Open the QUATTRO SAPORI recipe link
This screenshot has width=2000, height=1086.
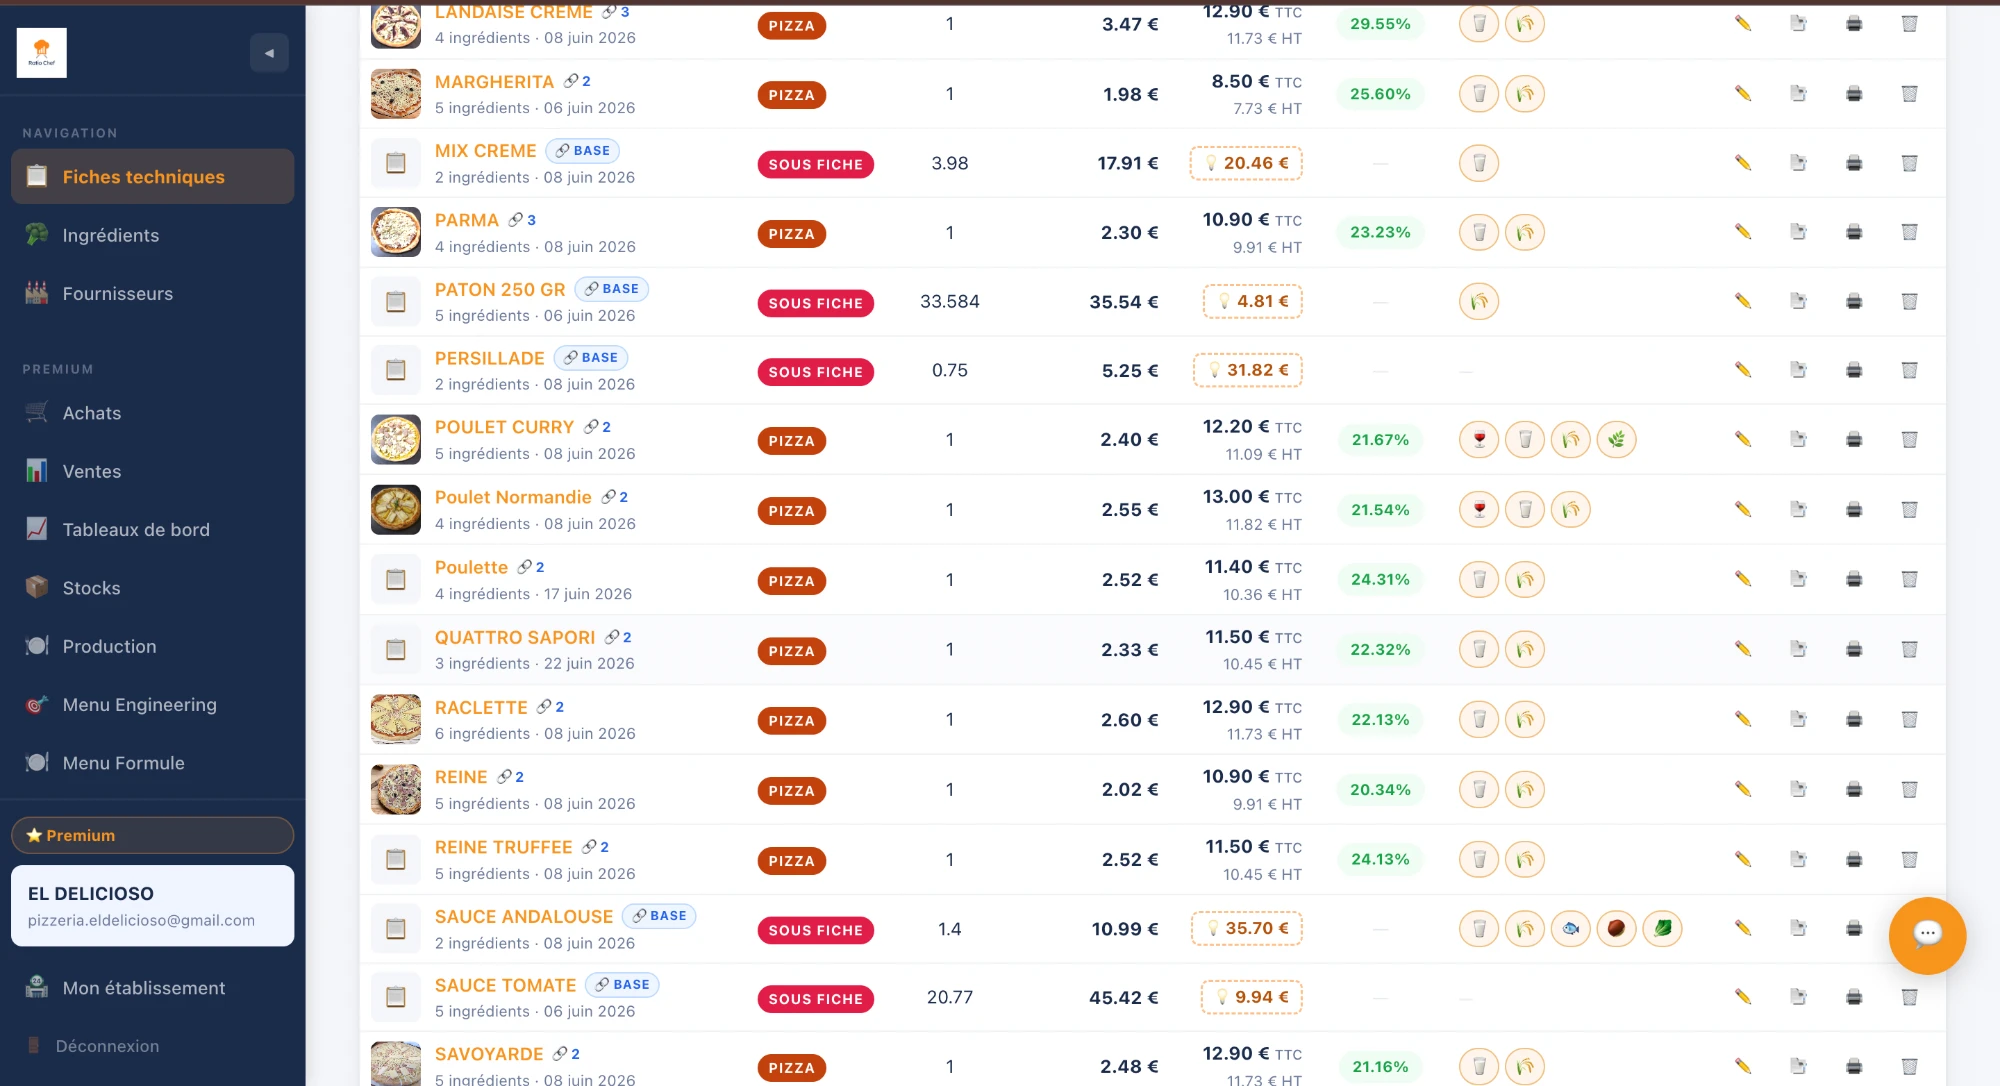(515, 637)
